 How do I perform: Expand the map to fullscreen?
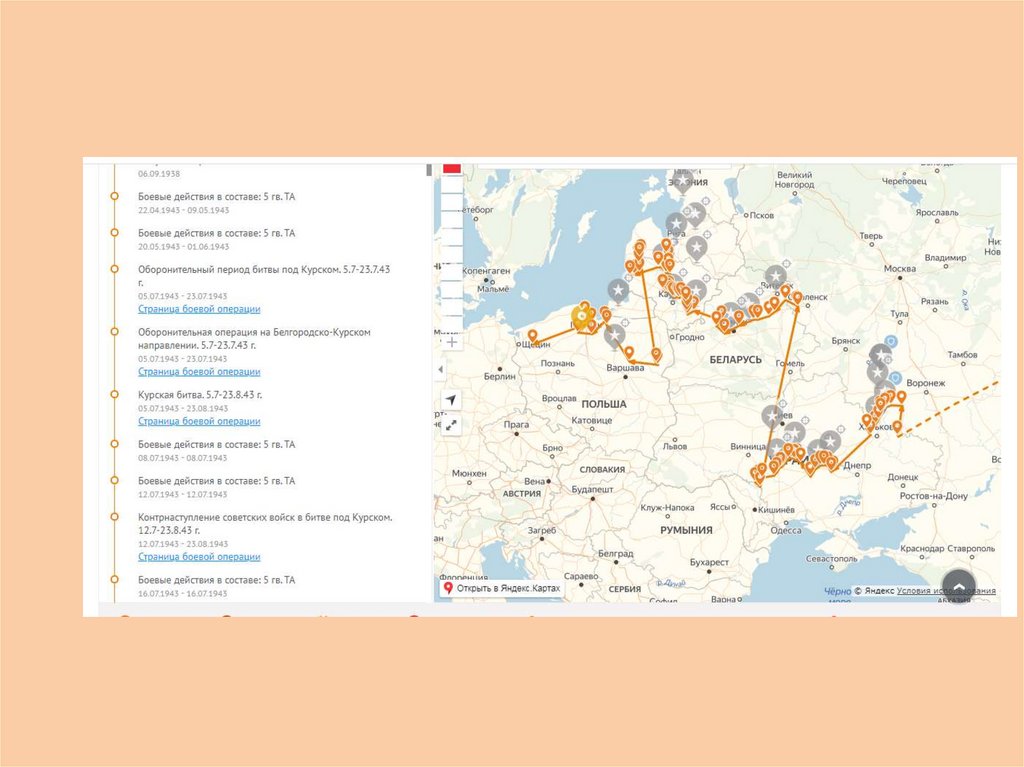[x=451, y=425]
